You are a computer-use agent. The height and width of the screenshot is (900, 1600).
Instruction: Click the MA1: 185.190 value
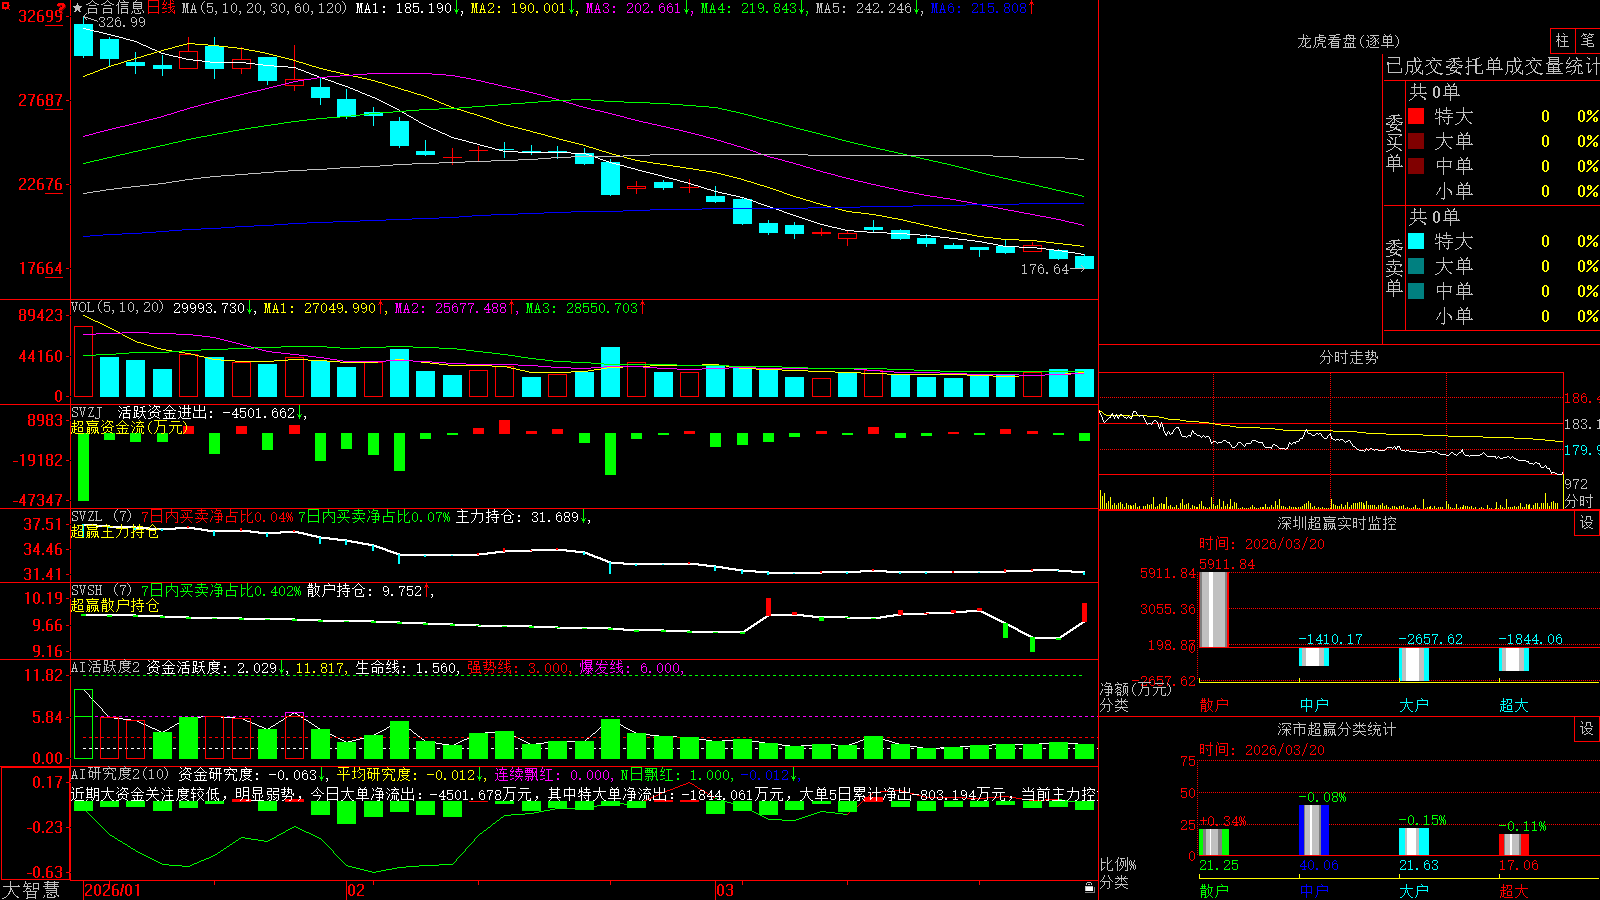(x=408, y=8)
